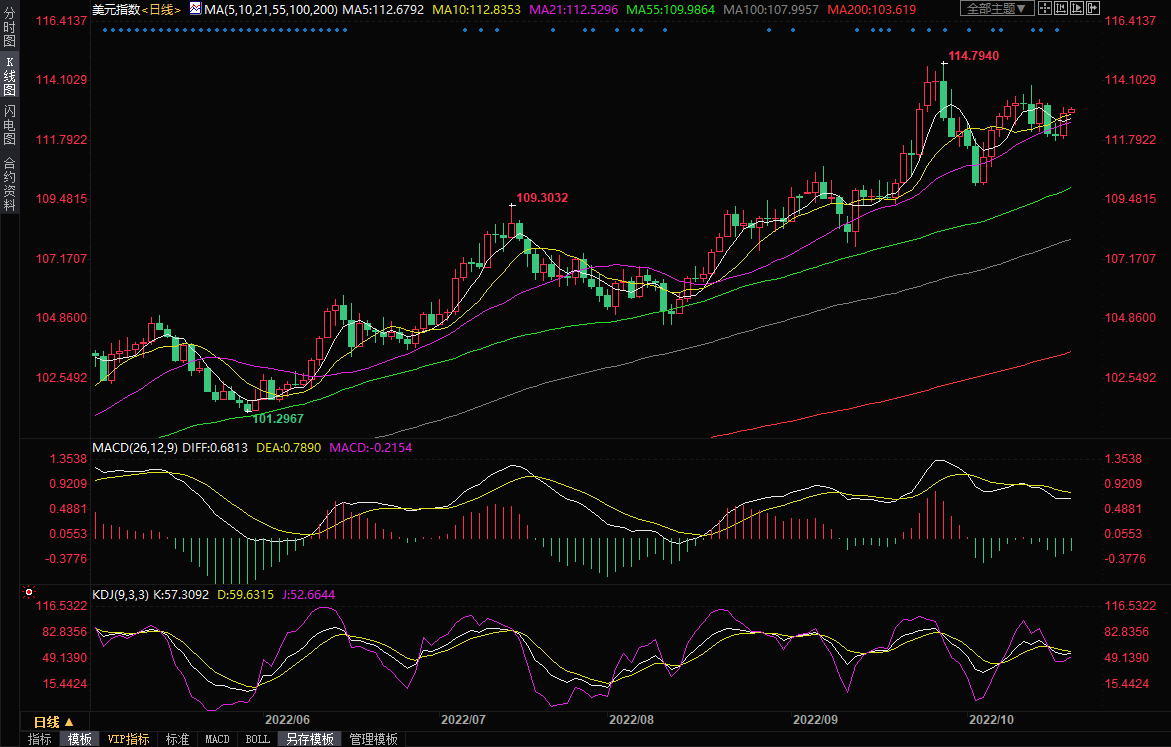Click the 另存模板 button
This screenshot has height=747, width=1171.
[x=310, y=739]
